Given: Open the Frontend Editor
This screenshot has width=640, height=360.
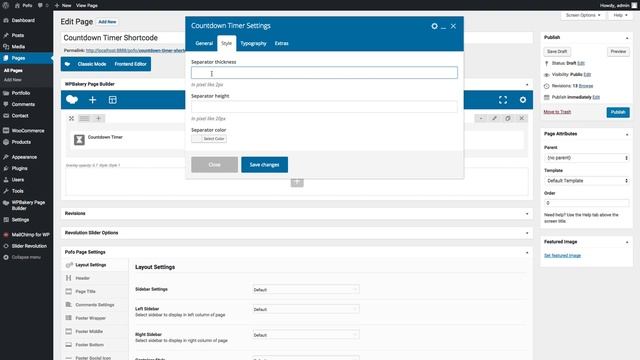Looking at the screenshot, I should point(131,64).
